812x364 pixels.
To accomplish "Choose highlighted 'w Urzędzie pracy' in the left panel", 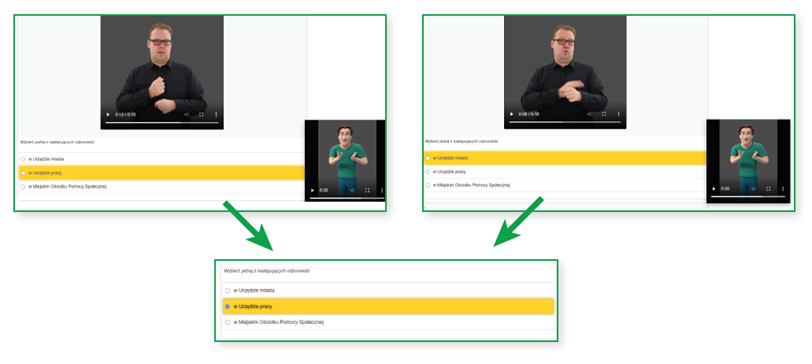I will pos(162,173).
